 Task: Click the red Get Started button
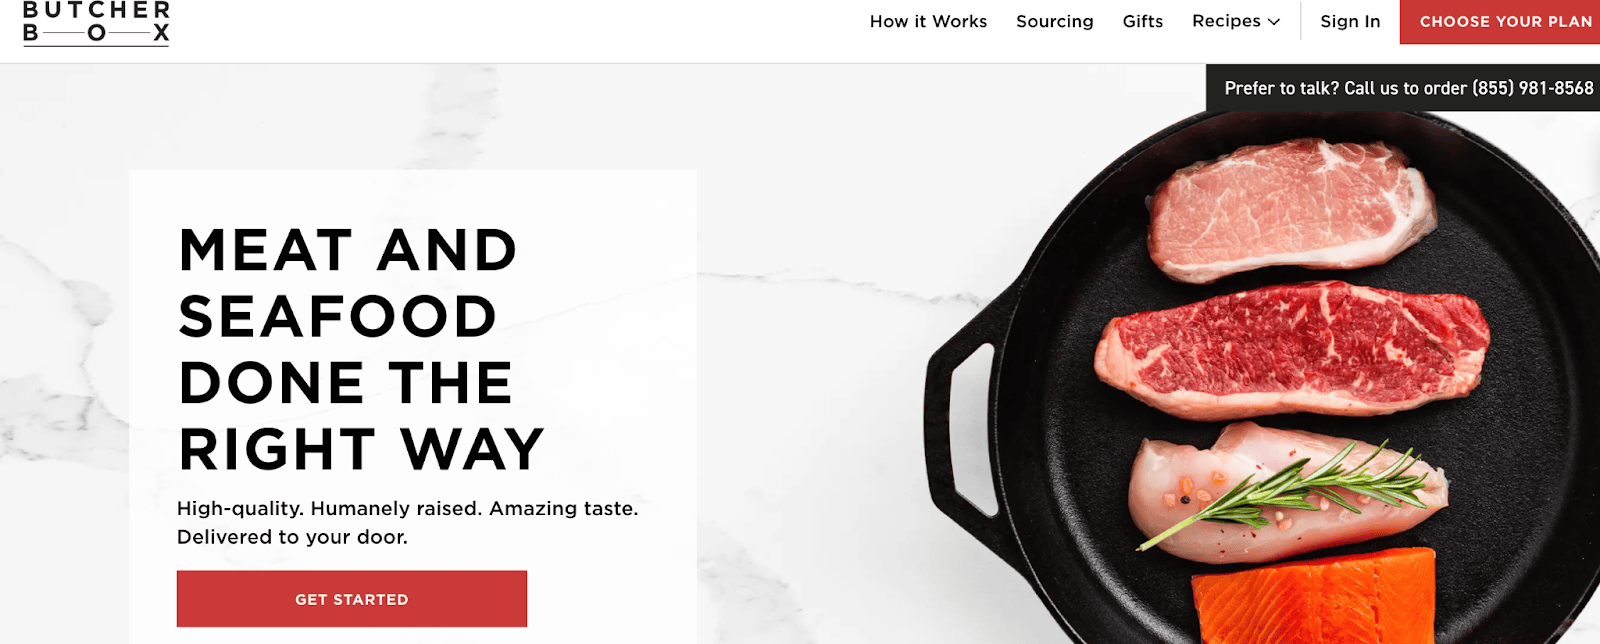tap(352, 599)
